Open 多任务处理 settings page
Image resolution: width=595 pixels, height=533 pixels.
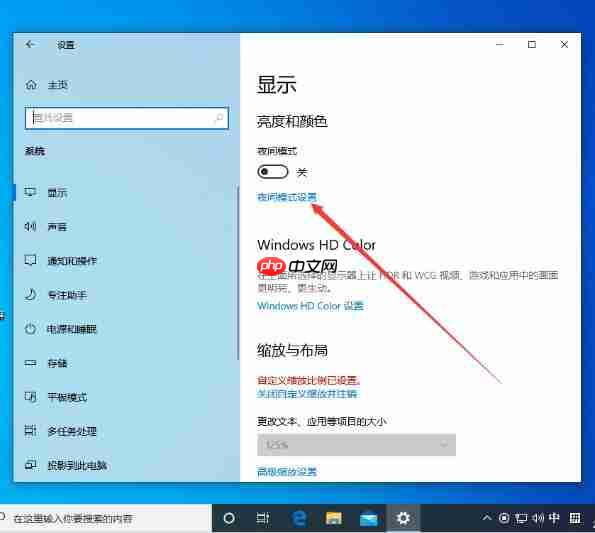click(72, 431)
